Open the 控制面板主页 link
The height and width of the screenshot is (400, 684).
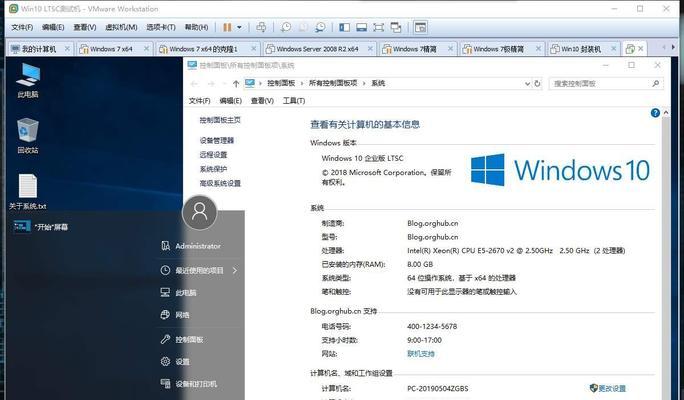click(220, 120)
